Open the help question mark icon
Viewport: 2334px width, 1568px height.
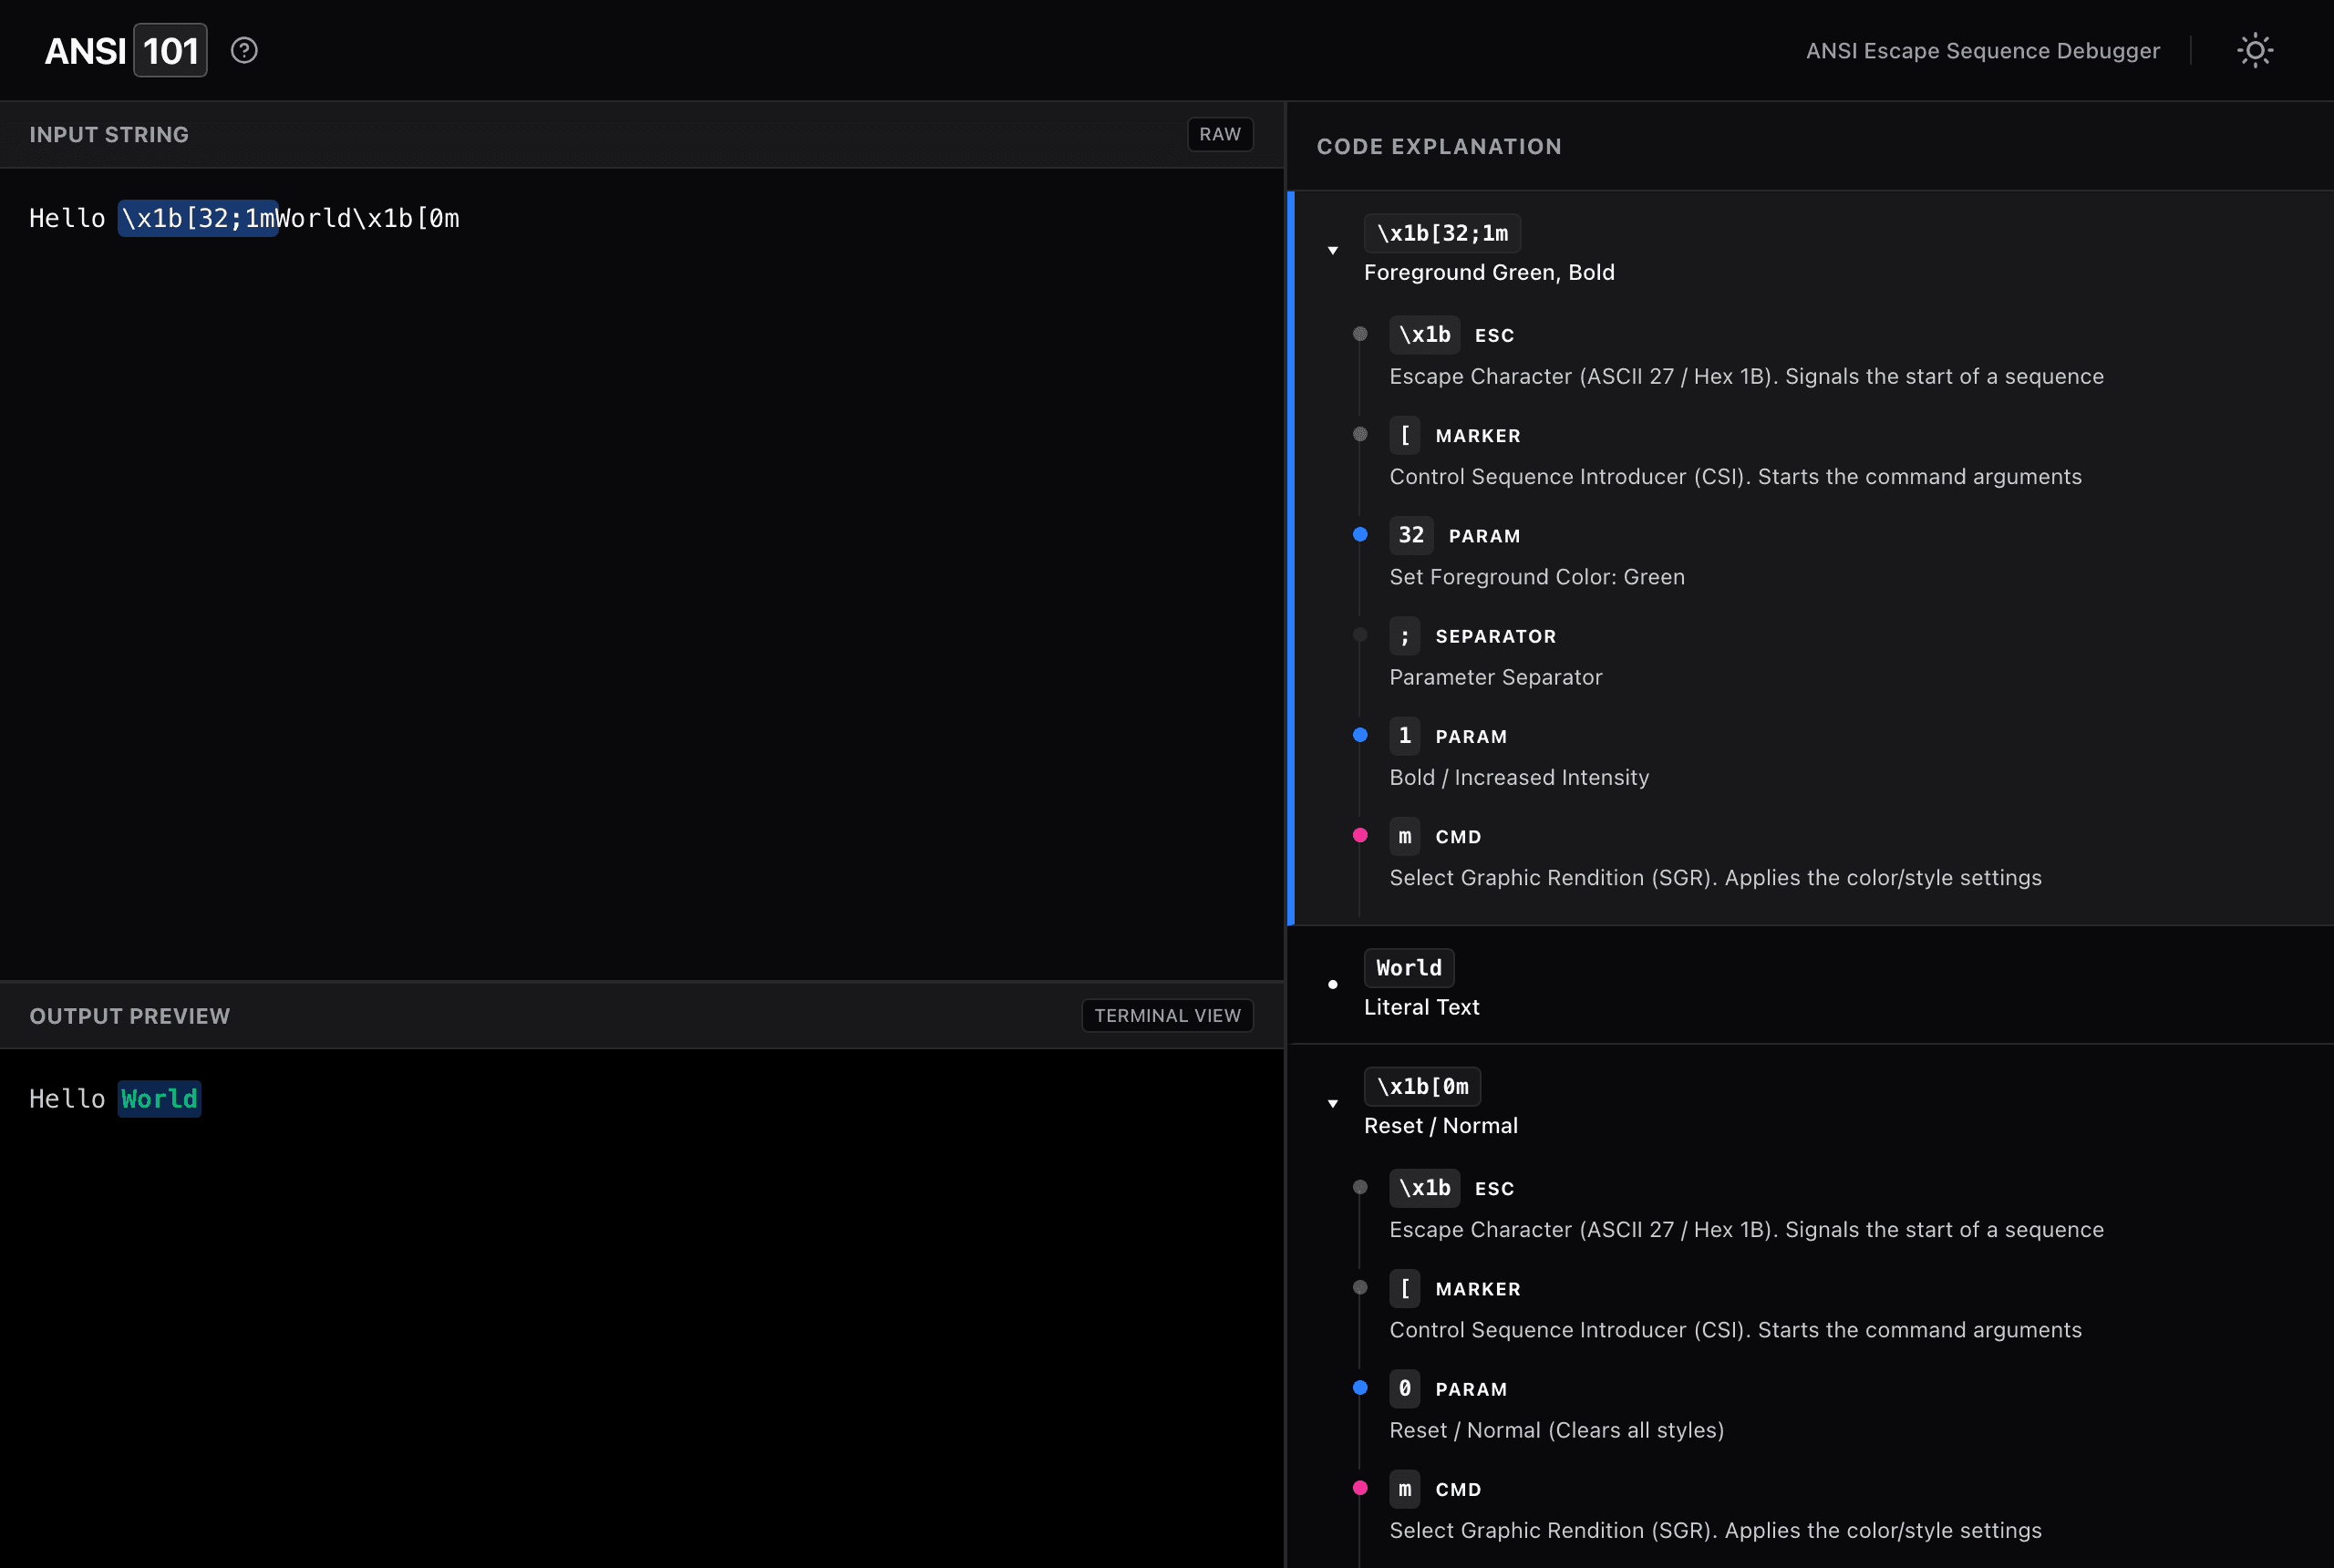coord(244,50)
